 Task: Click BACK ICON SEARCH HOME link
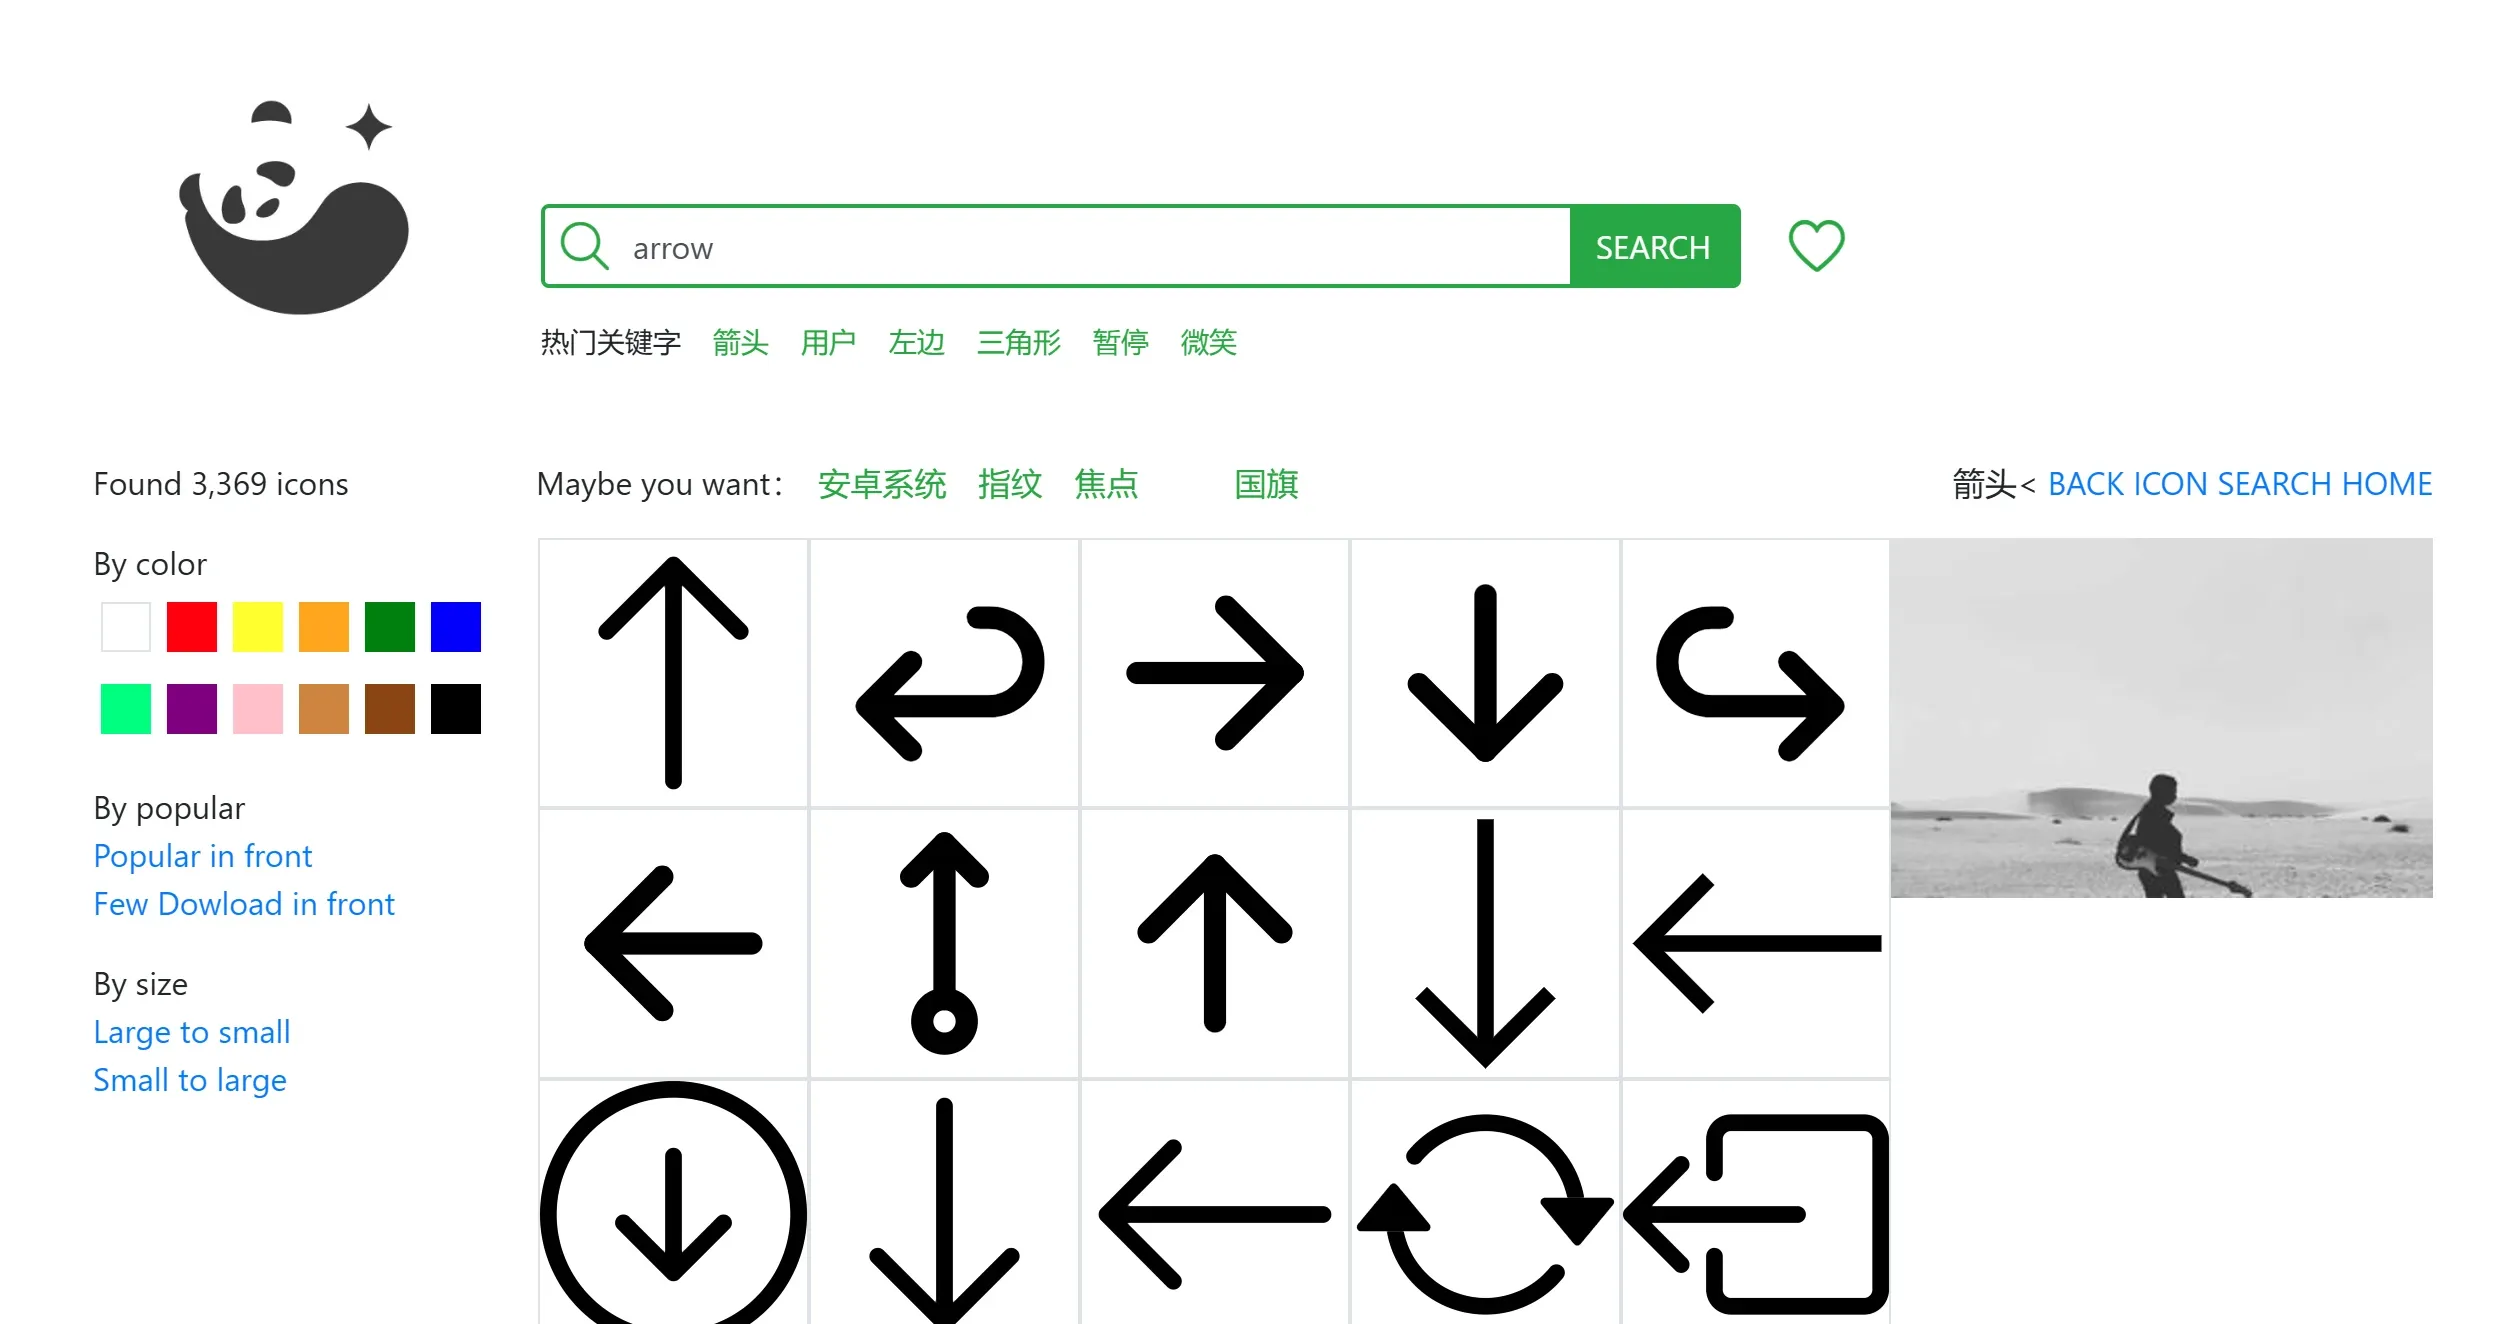(x=2243, y=484)
